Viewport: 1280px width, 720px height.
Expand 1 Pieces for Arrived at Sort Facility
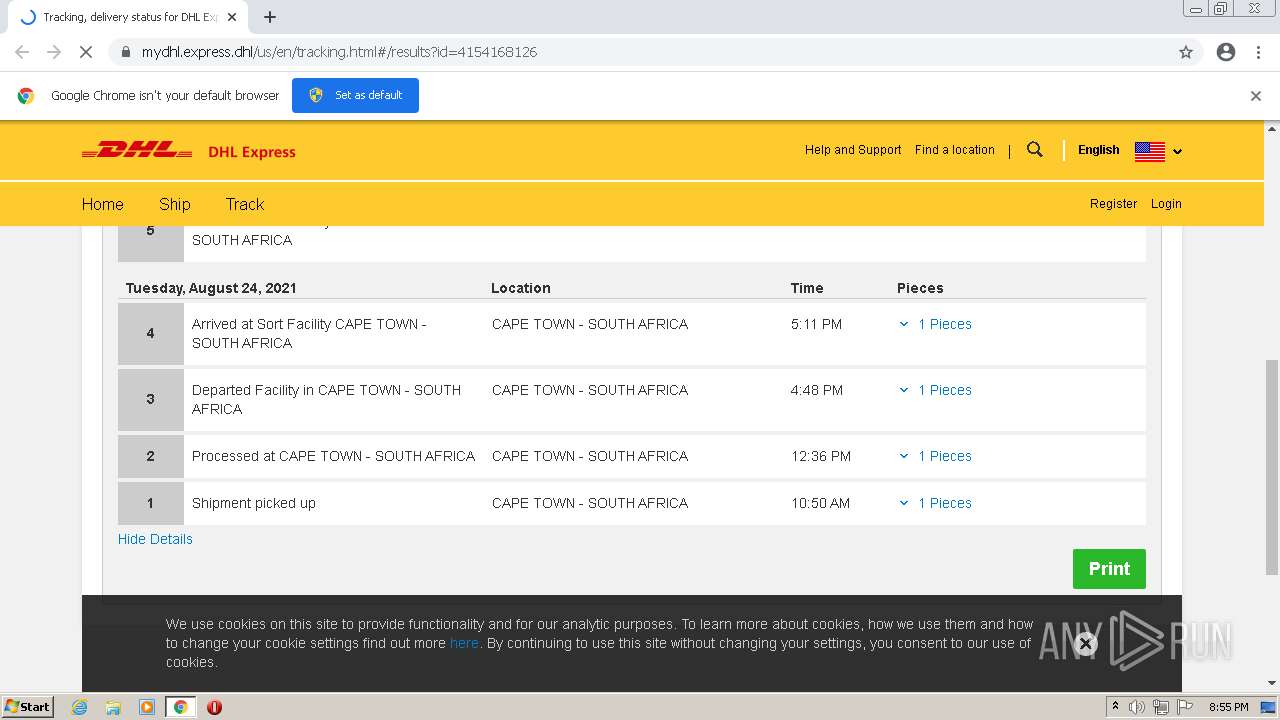[x=936, y=324]
